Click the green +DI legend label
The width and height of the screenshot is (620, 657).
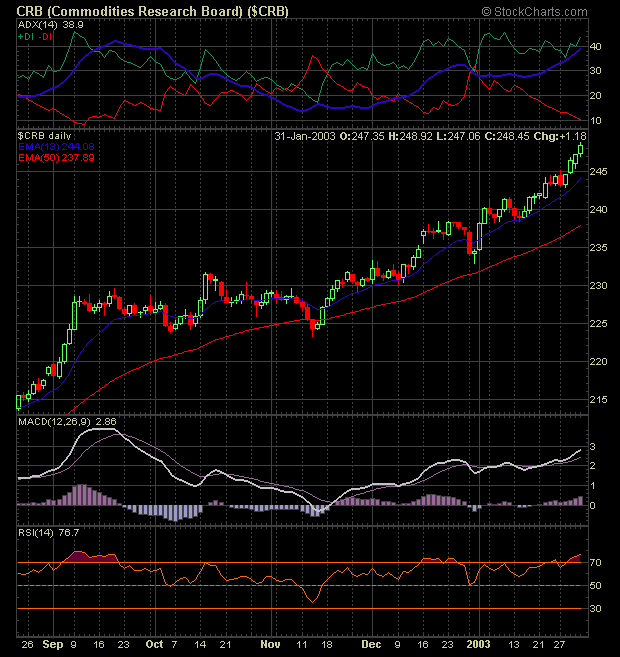pyautogui.click(x=26, y=37)
